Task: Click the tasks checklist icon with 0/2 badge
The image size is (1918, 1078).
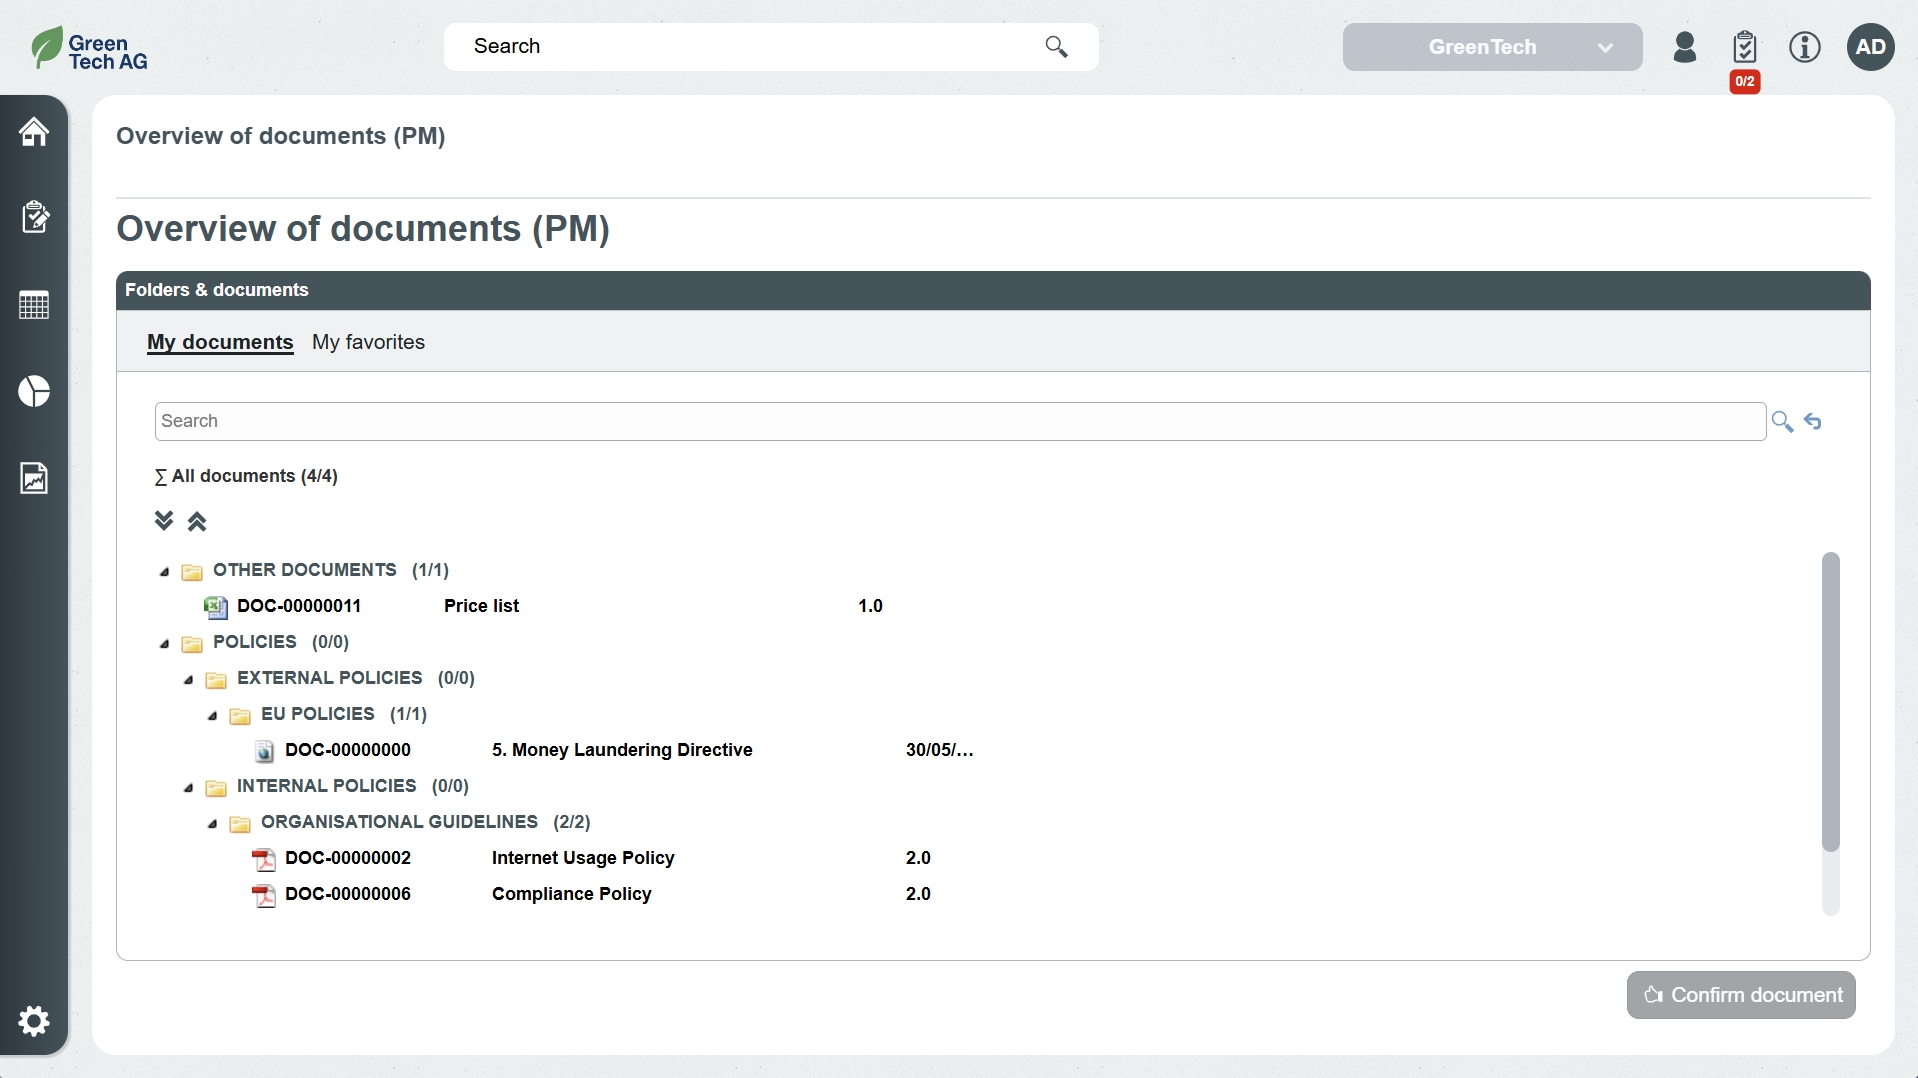Action: point(1744,47)
